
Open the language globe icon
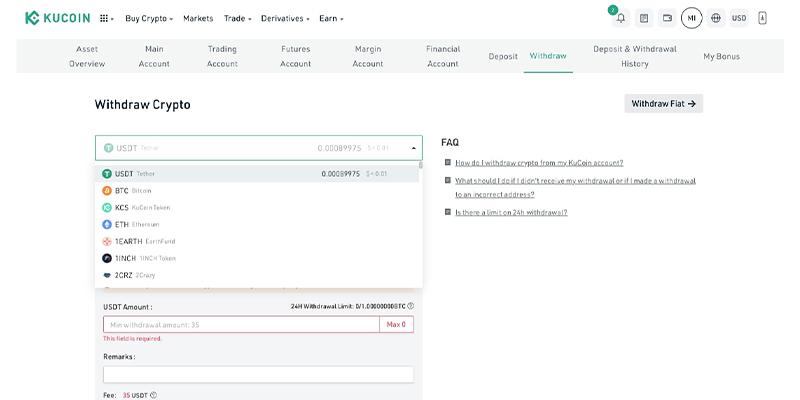click(x=716, y=18)
